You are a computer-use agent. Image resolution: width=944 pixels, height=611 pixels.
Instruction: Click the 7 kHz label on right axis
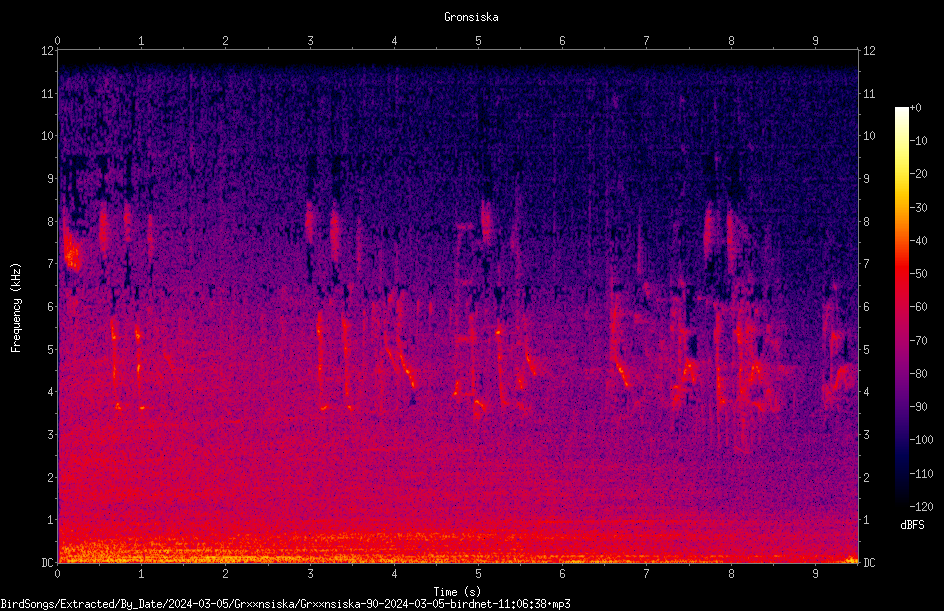(x=866, y=264)
